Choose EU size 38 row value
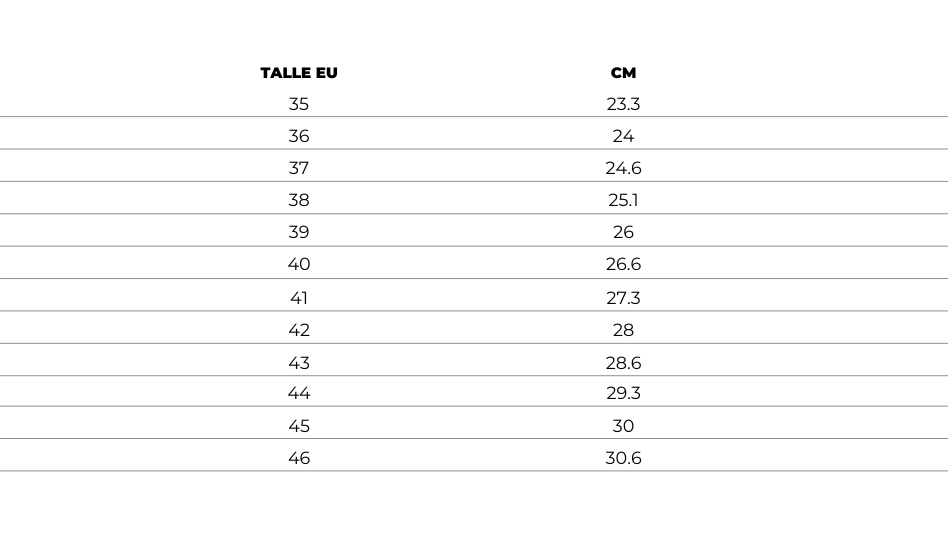The width and height of the screenshot is (948, 557). click(299, 200)
